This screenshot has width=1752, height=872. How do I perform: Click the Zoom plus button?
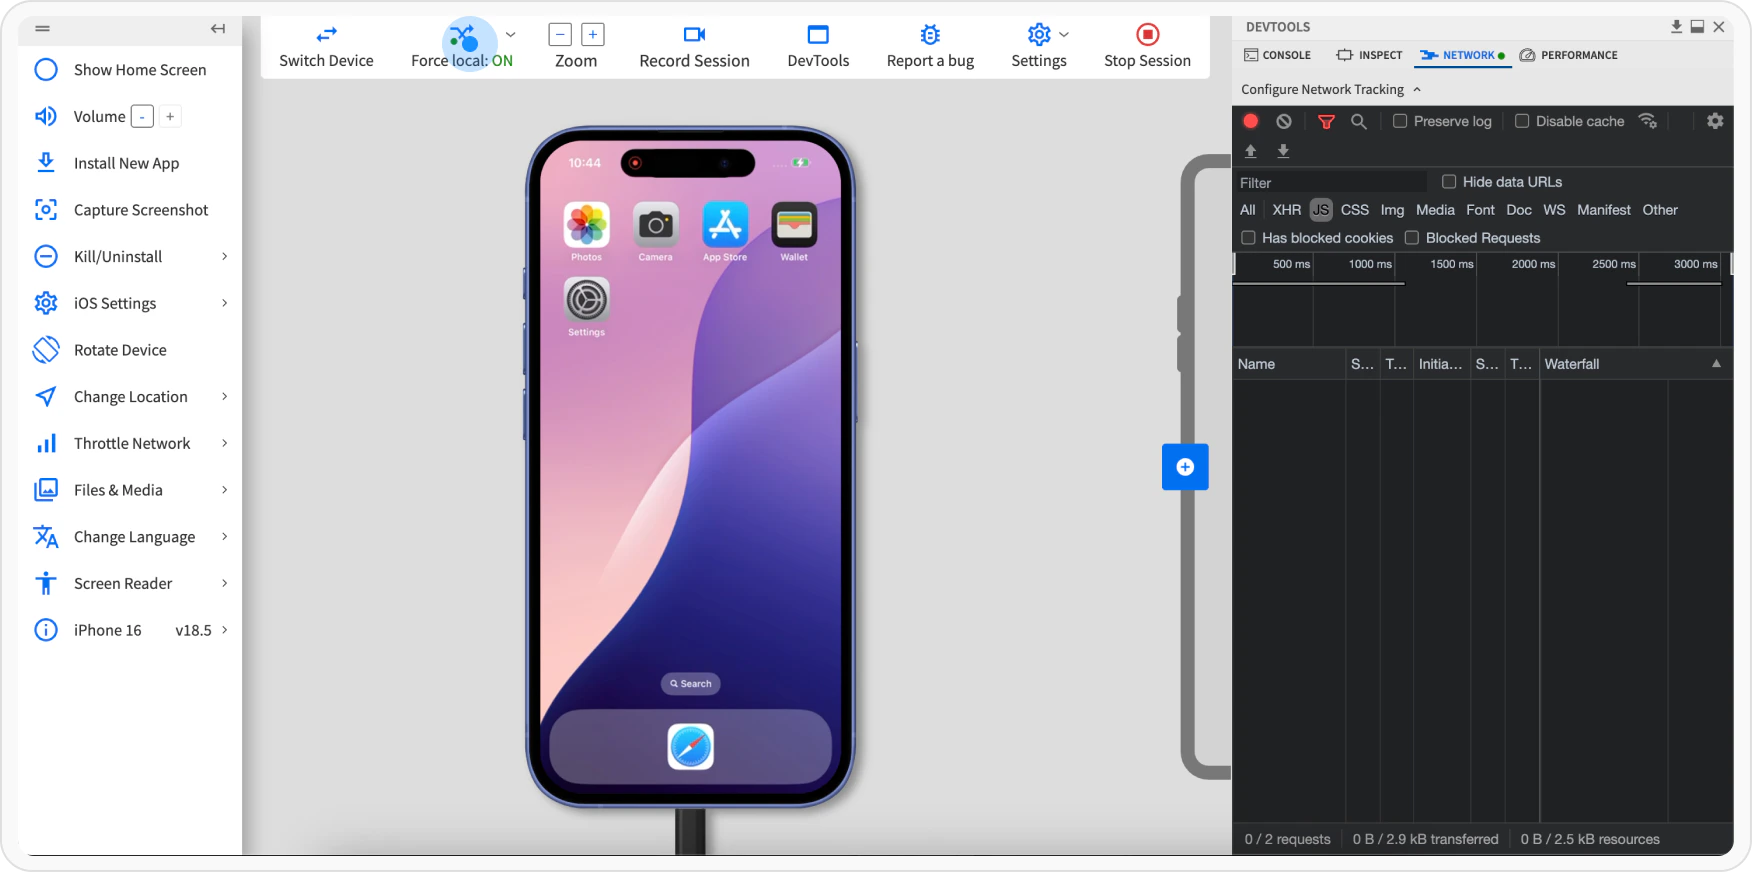click(593, 35)
